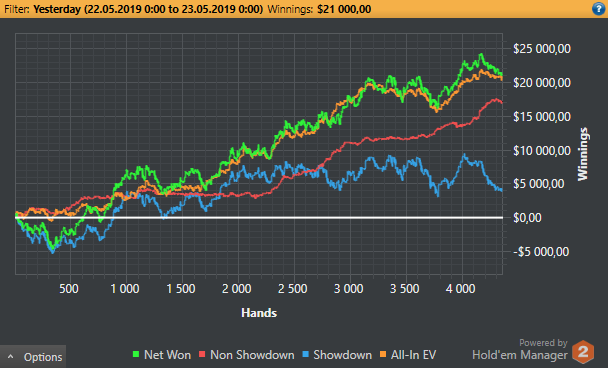Screen dimensions: 608x368
Task: Click the 4 000 hands x-axis label
Action: point(460,289)
